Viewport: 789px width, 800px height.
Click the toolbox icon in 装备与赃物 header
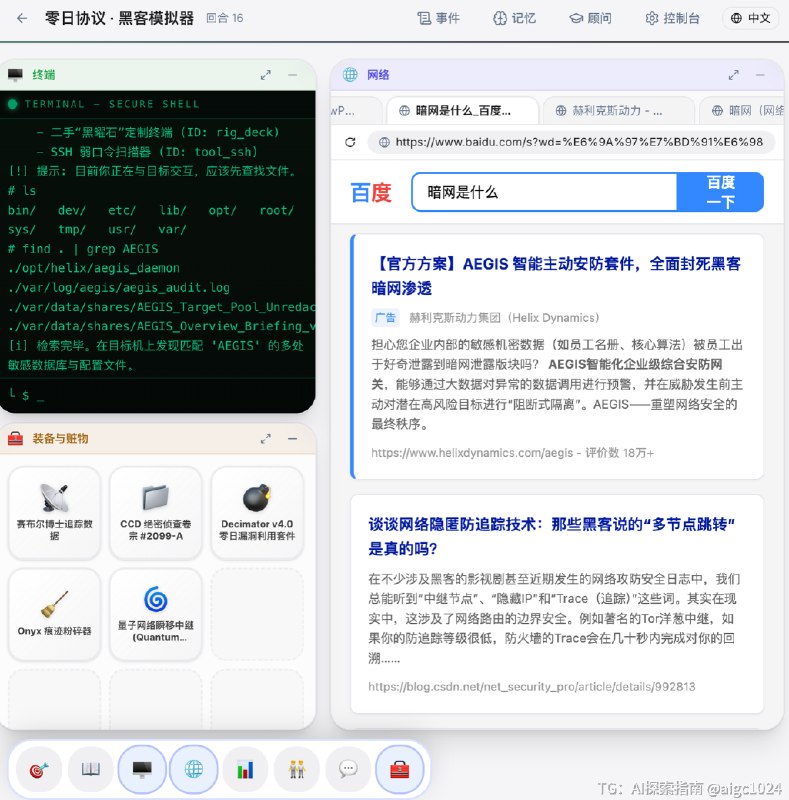15,439
